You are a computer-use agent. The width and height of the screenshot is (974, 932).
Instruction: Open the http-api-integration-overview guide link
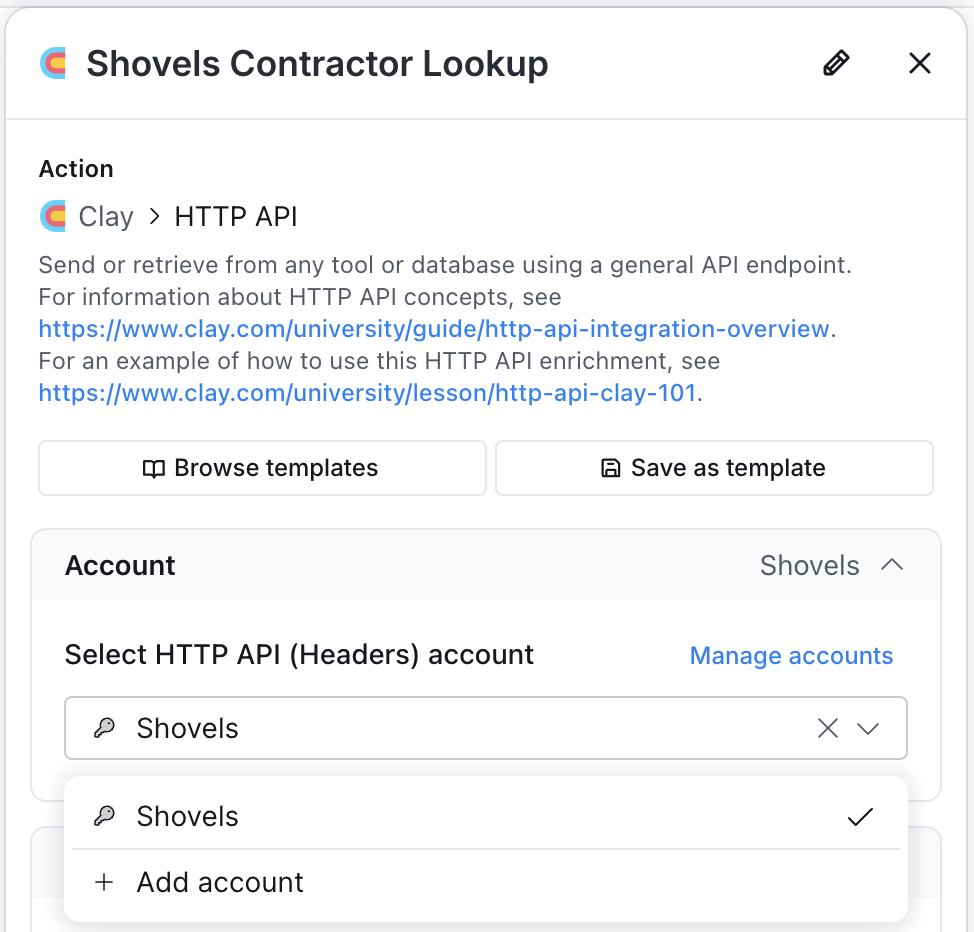[434, 329]
